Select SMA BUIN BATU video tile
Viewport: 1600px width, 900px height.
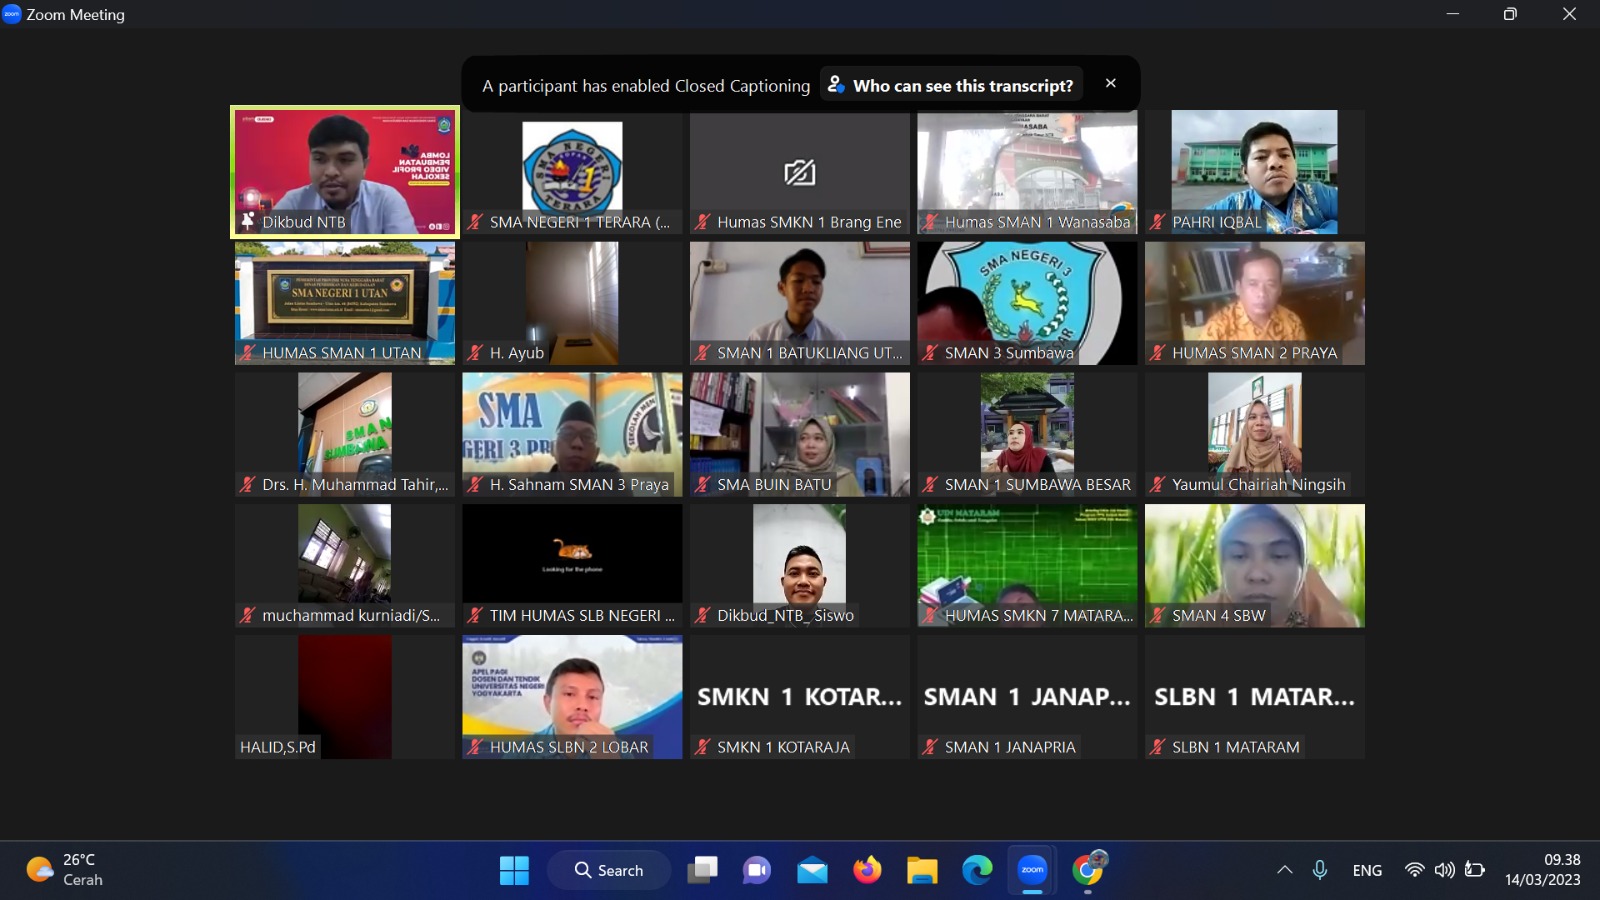coord(800,434)
